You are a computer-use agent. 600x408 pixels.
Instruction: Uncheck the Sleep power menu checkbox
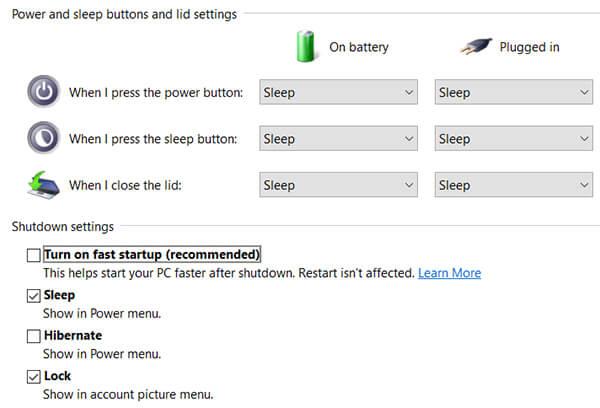(x=34, y=295)
